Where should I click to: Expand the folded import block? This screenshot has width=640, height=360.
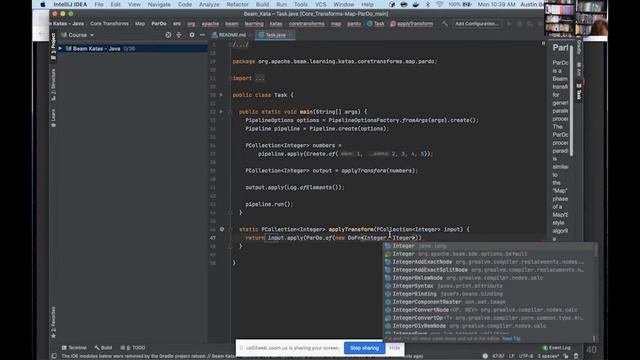point(260,78)
